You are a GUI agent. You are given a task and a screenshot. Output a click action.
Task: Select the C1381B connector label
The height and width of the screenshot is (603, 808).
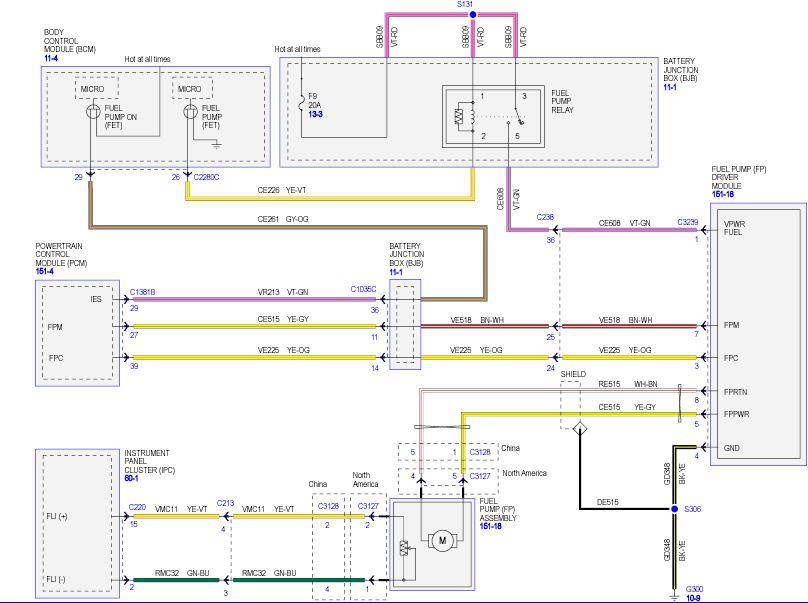142,292
